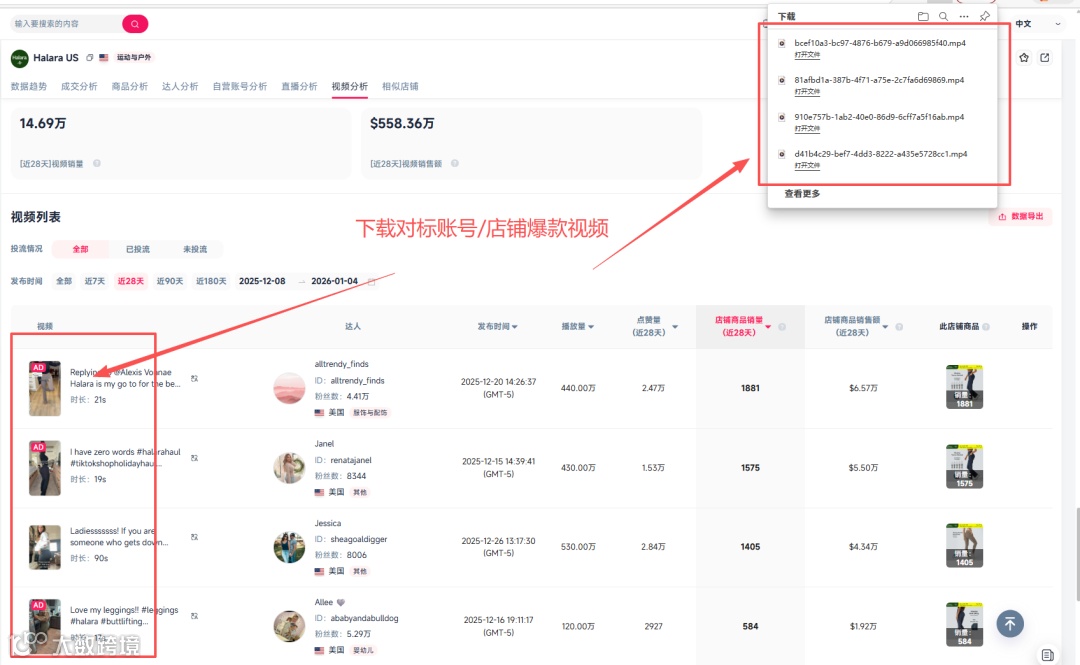
Task: Click translate icon for Jessica's video
Action: tap(194, 537)
